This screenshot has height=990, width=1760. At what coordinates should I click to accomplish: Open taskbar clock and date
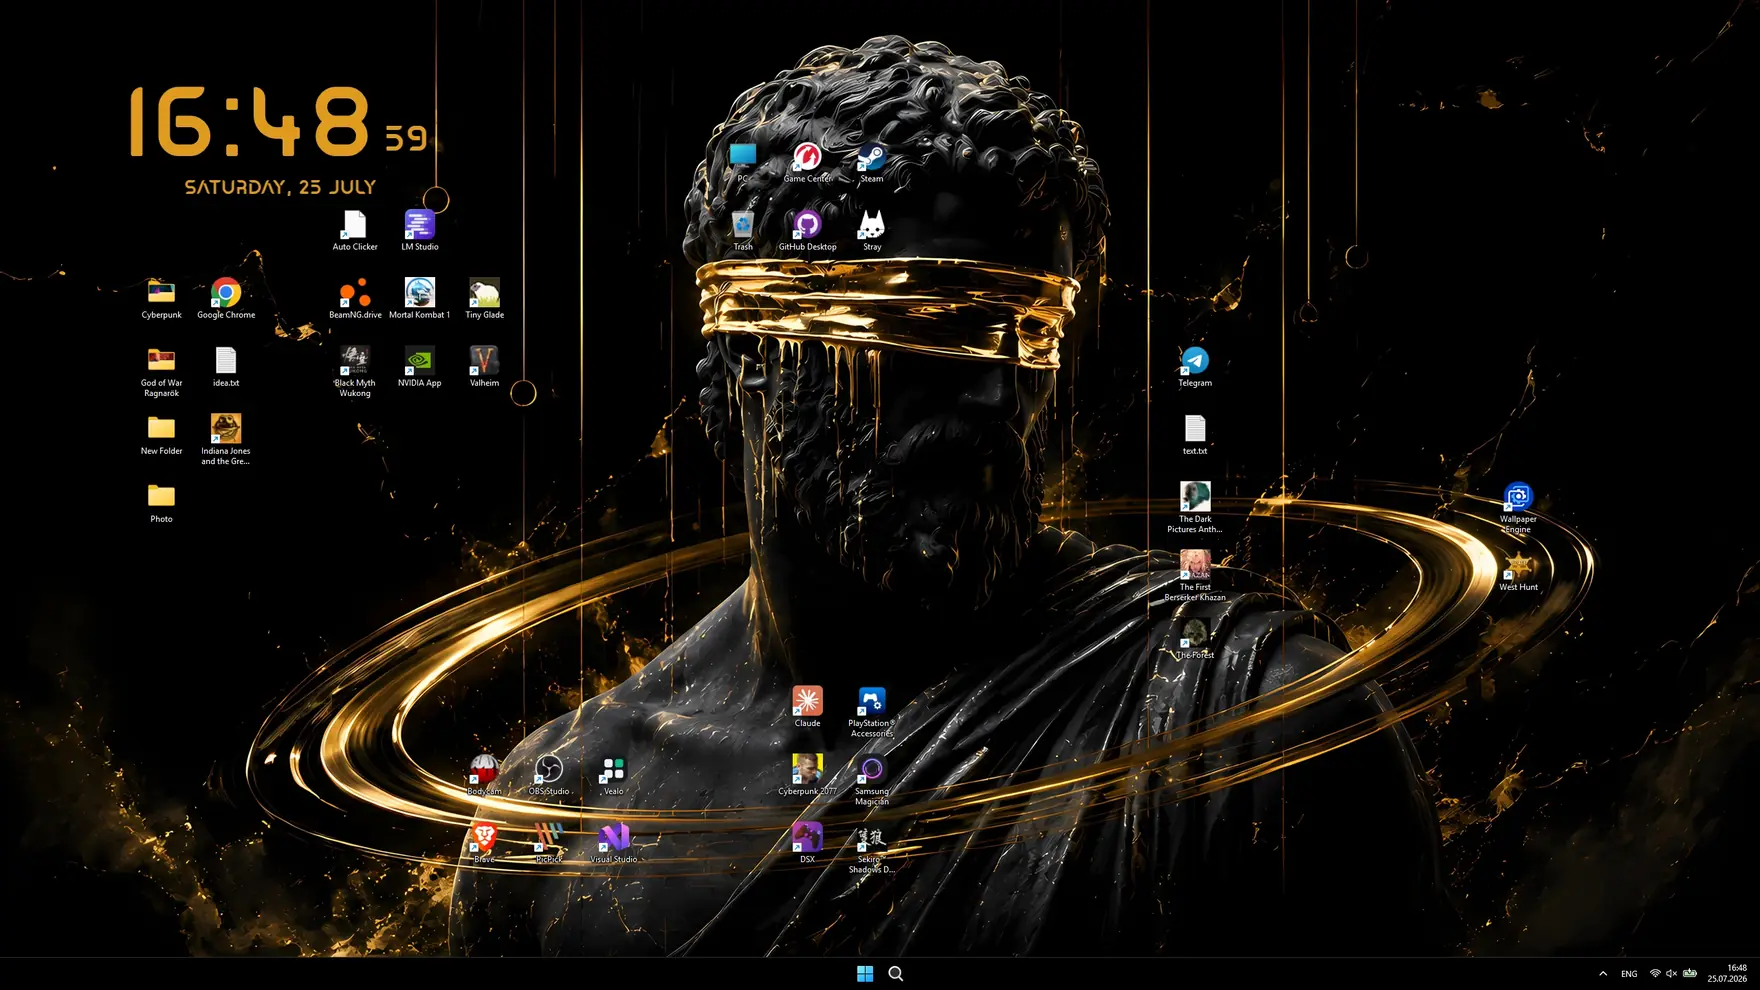[x=1727, y=974]
